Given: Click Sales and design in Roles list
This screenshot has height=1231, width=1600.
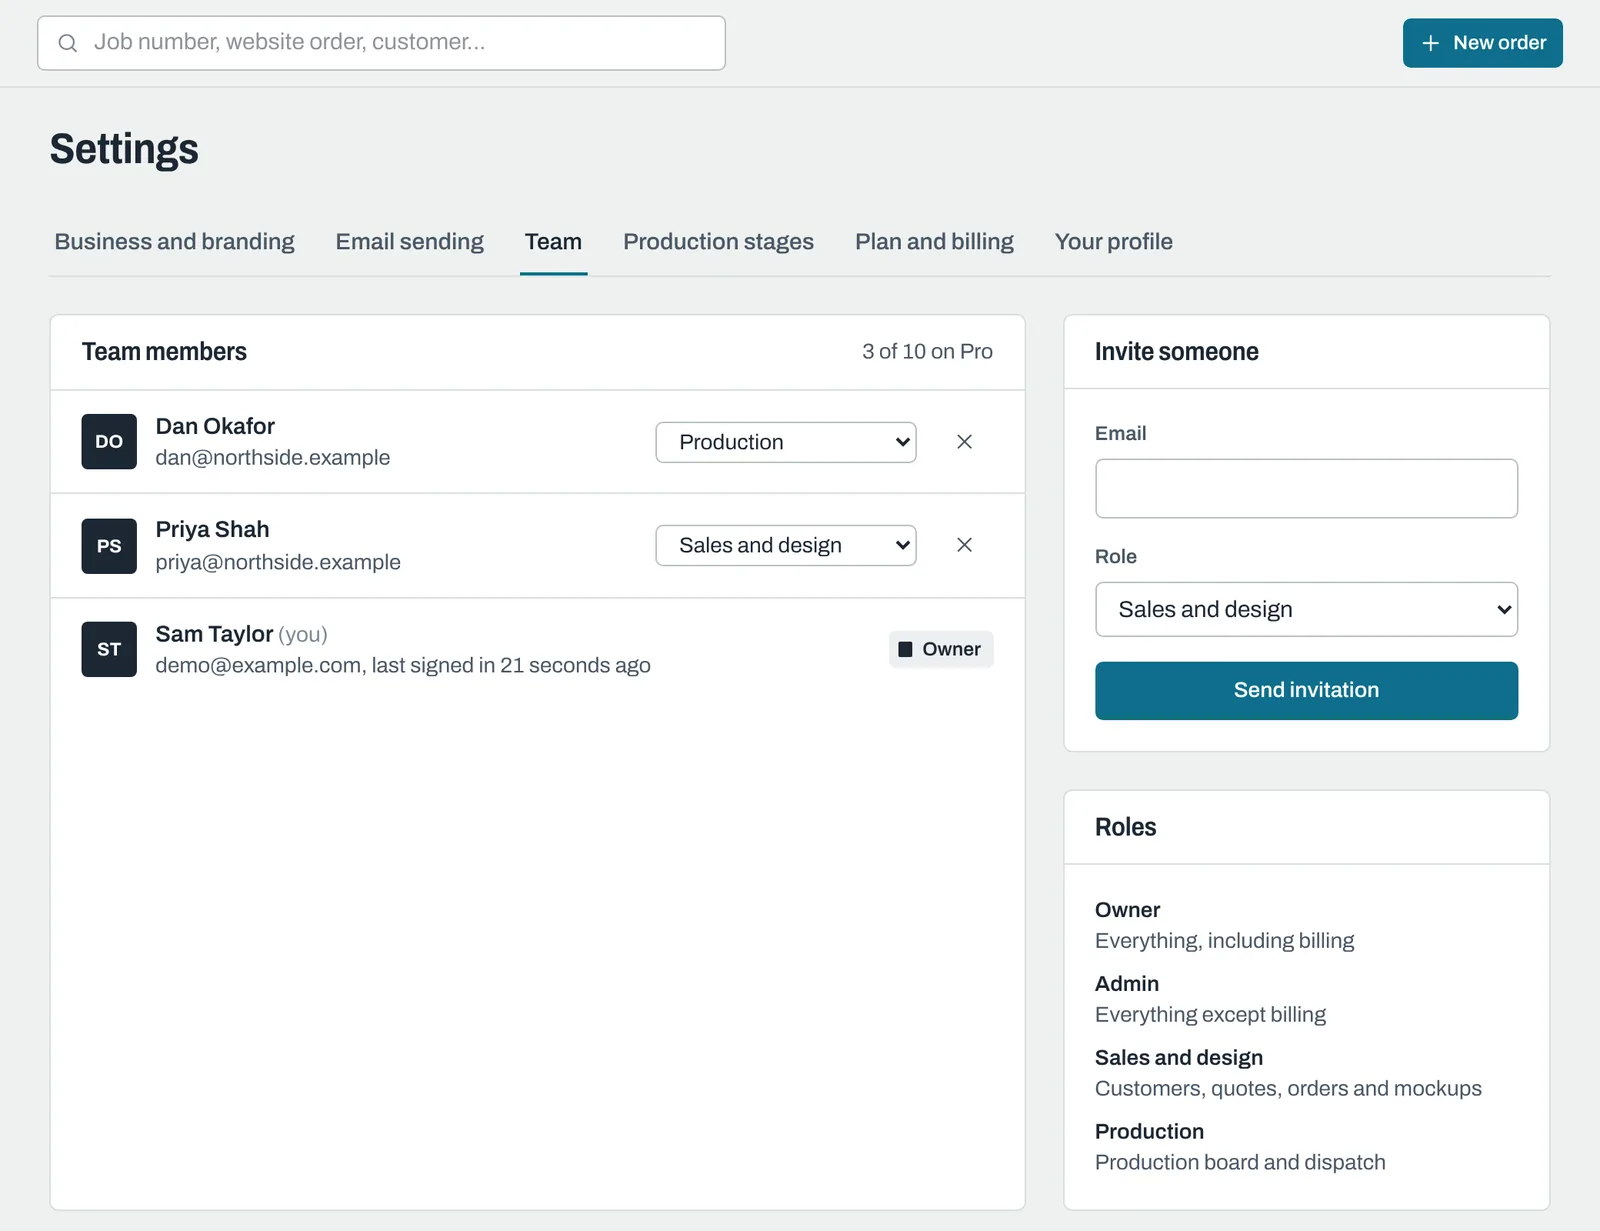Looking at the screenshot, I should [1179, 1058].
